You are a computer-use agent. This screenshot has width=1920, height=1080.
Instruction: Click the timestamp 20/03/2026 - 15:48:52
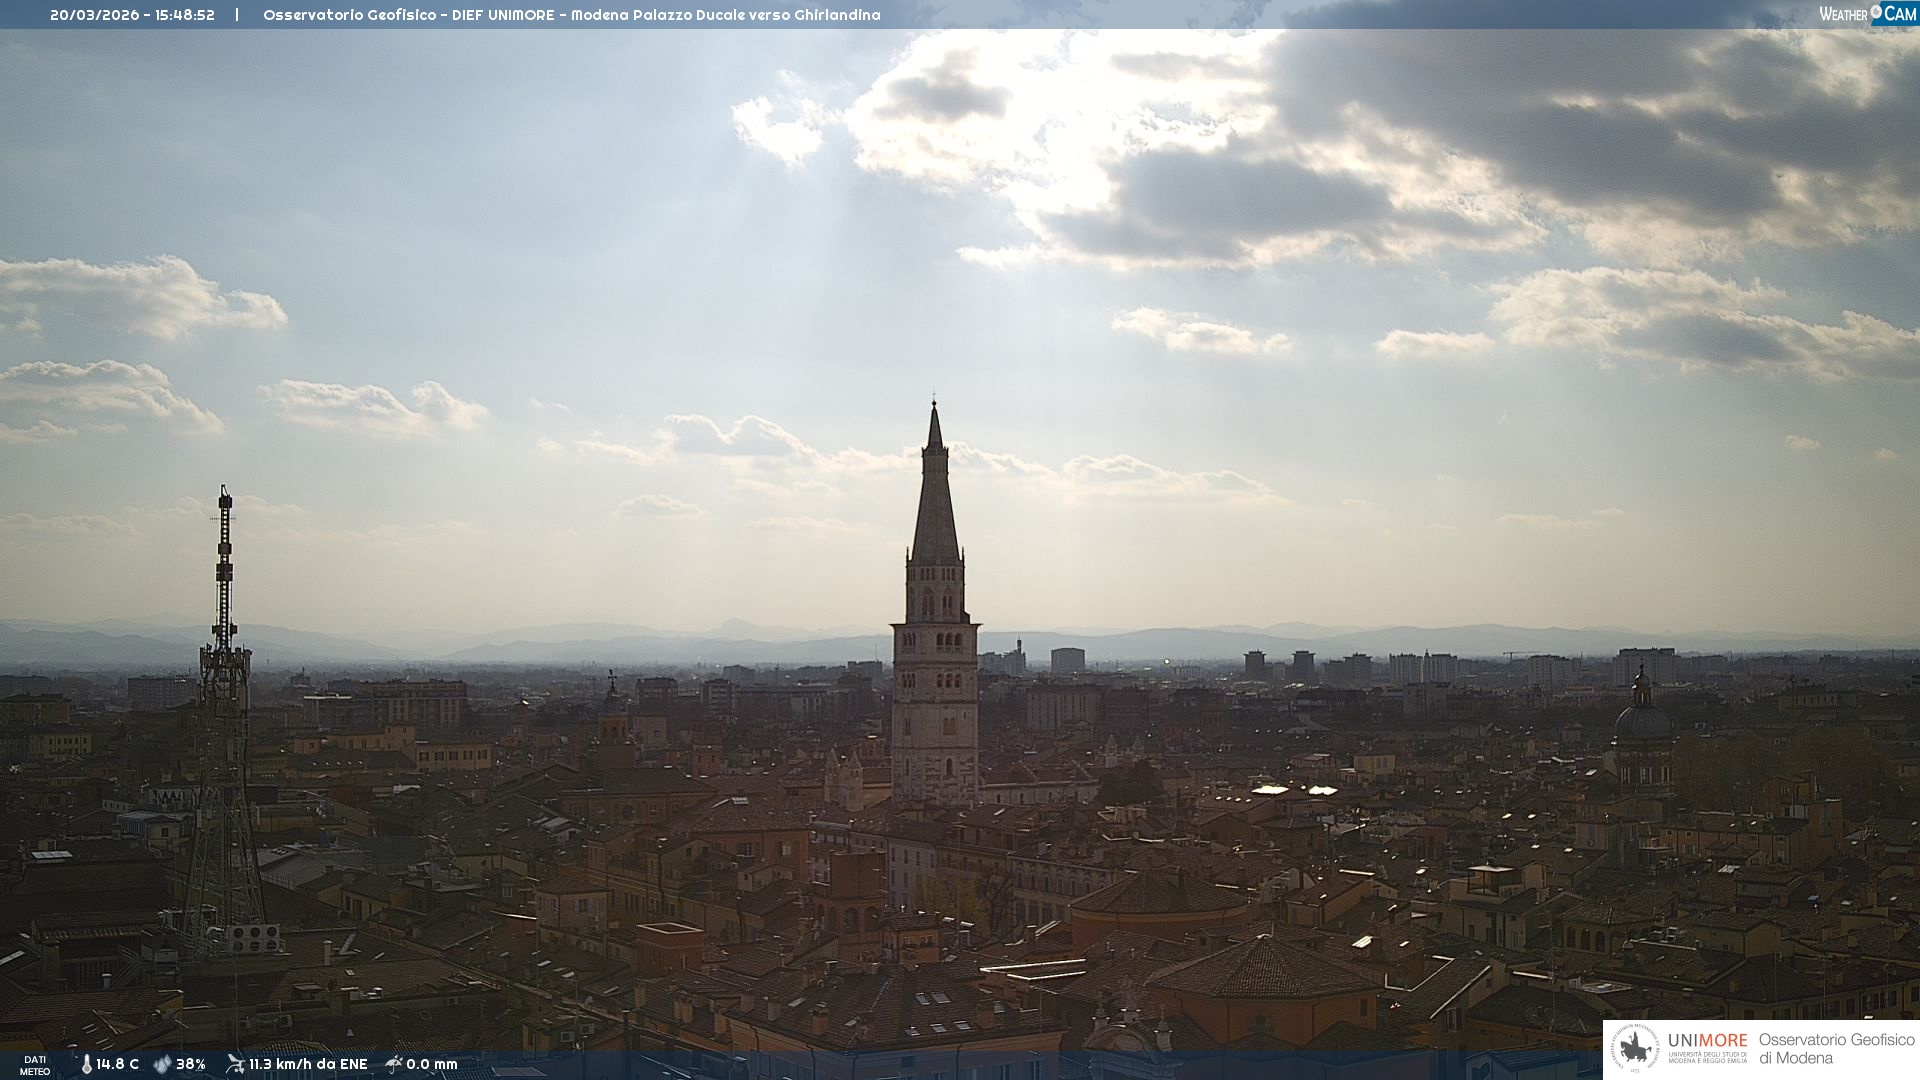point(132,15)
